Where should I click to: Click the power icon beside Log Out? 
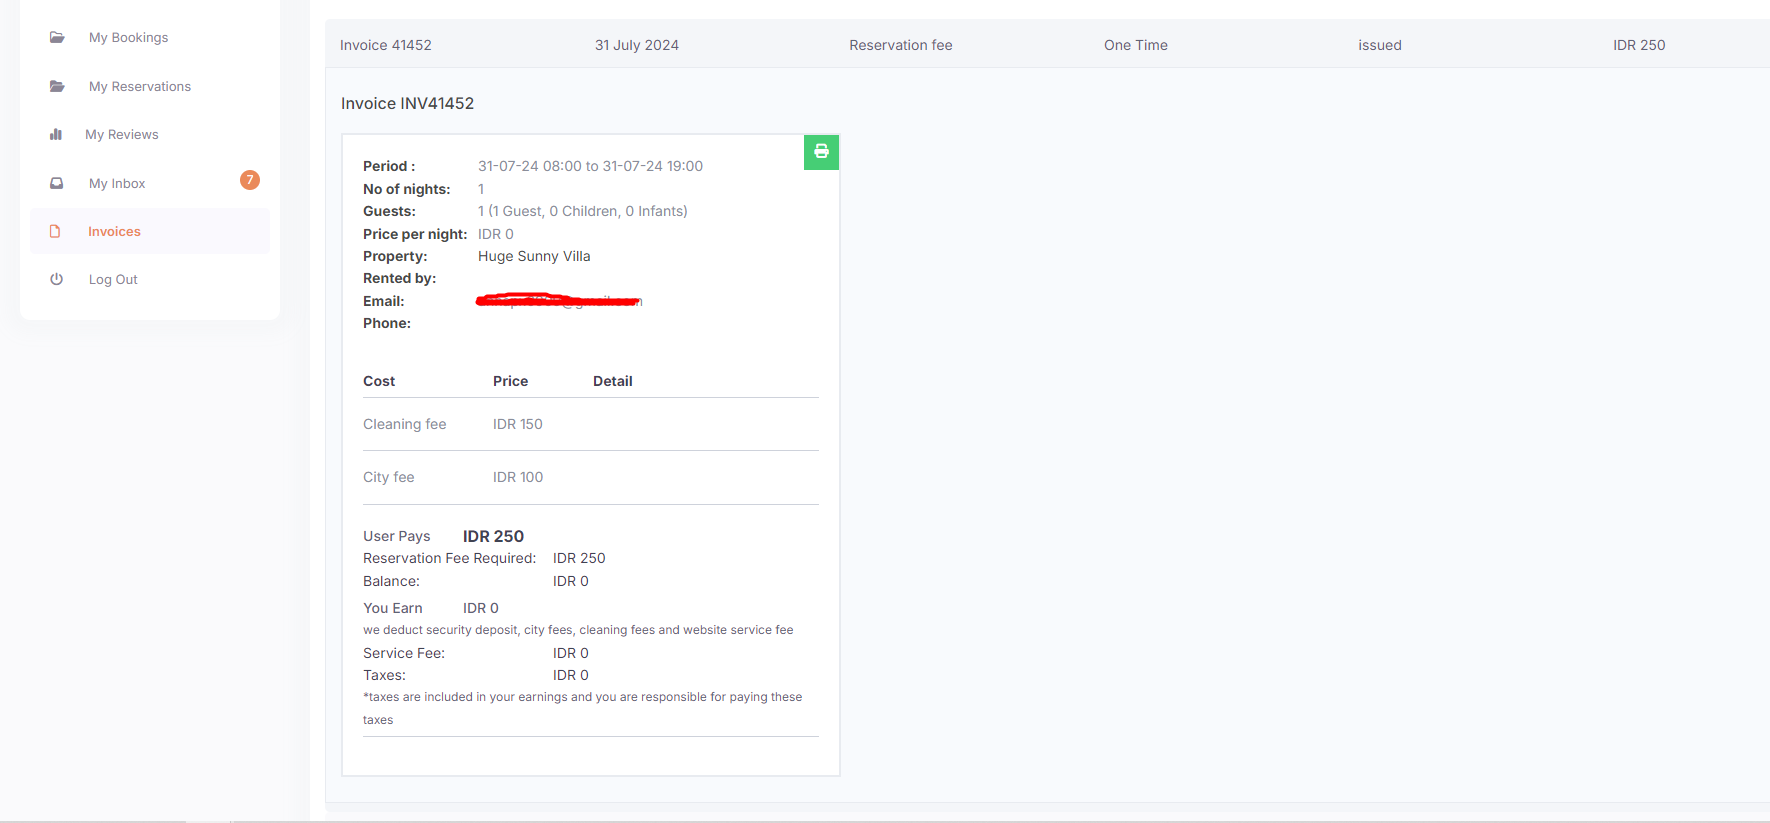pyautogui.click(x=57, y=280)
